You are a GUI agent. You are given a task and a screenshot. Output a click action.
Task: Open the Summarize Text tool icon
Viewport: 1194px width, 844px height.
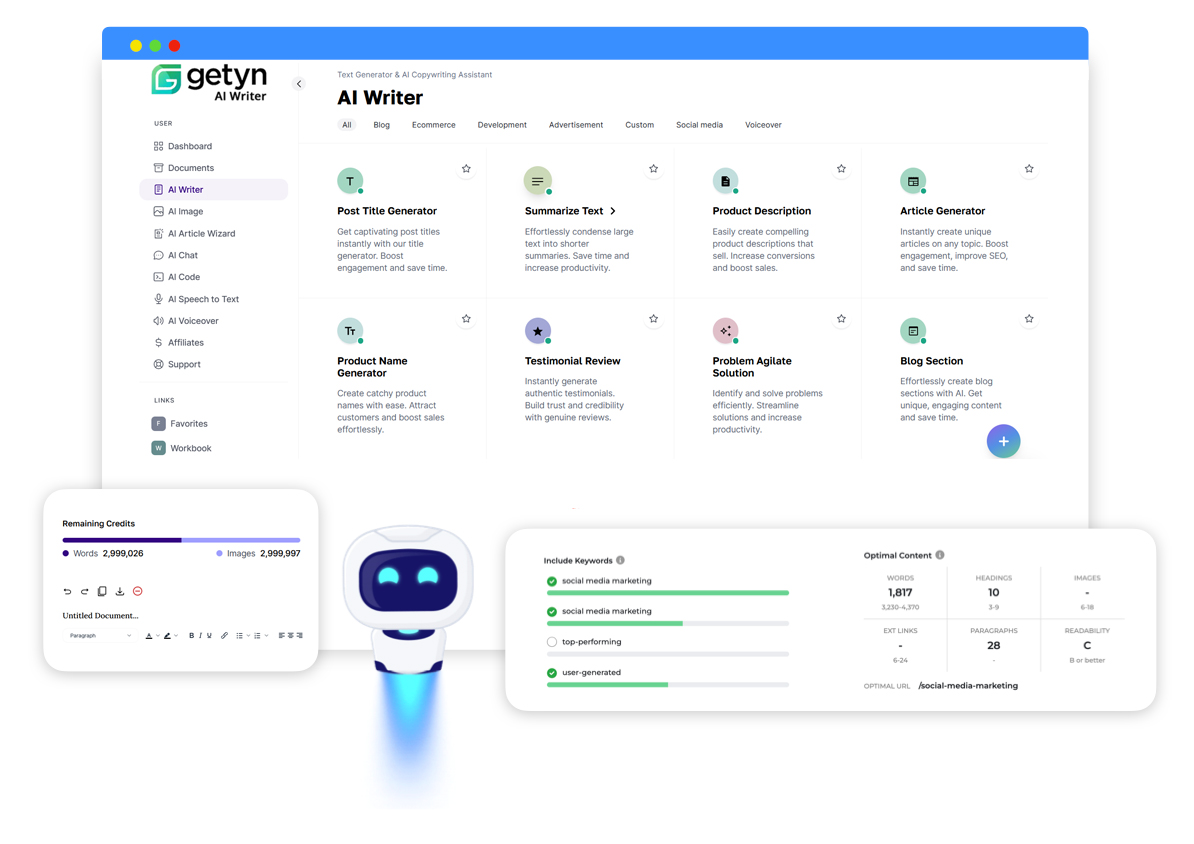coord(538,181)
